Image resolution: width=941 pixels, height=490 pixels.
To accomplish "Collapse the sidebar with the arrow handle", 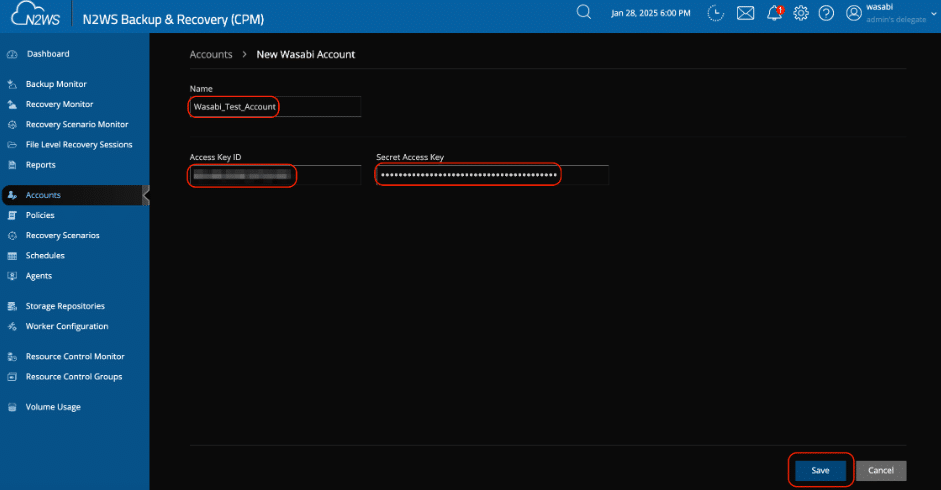I will click(x=146, y=195).
